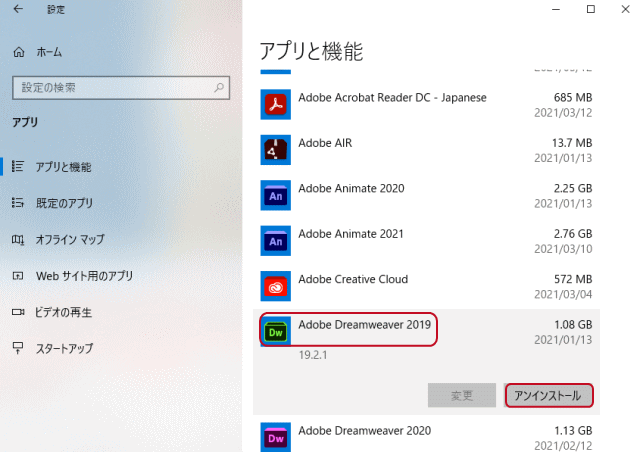Click the 2.25 GB size value
640x452 pixels.
pyautogui.click(x=573, y=188)
